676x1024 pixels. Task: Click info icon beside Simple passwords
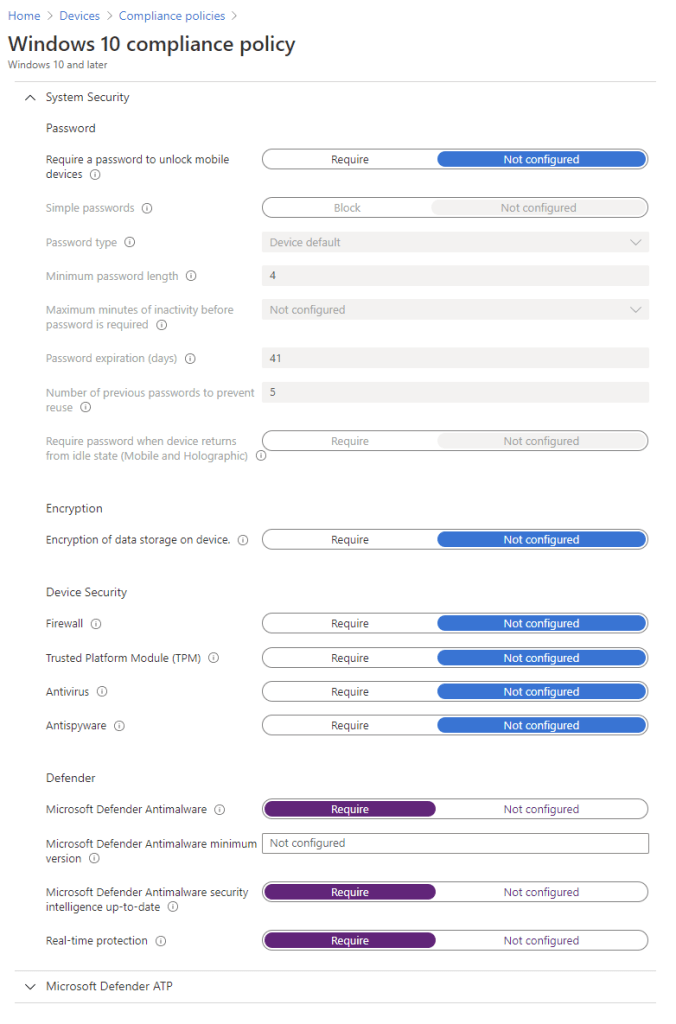point(147,209)
